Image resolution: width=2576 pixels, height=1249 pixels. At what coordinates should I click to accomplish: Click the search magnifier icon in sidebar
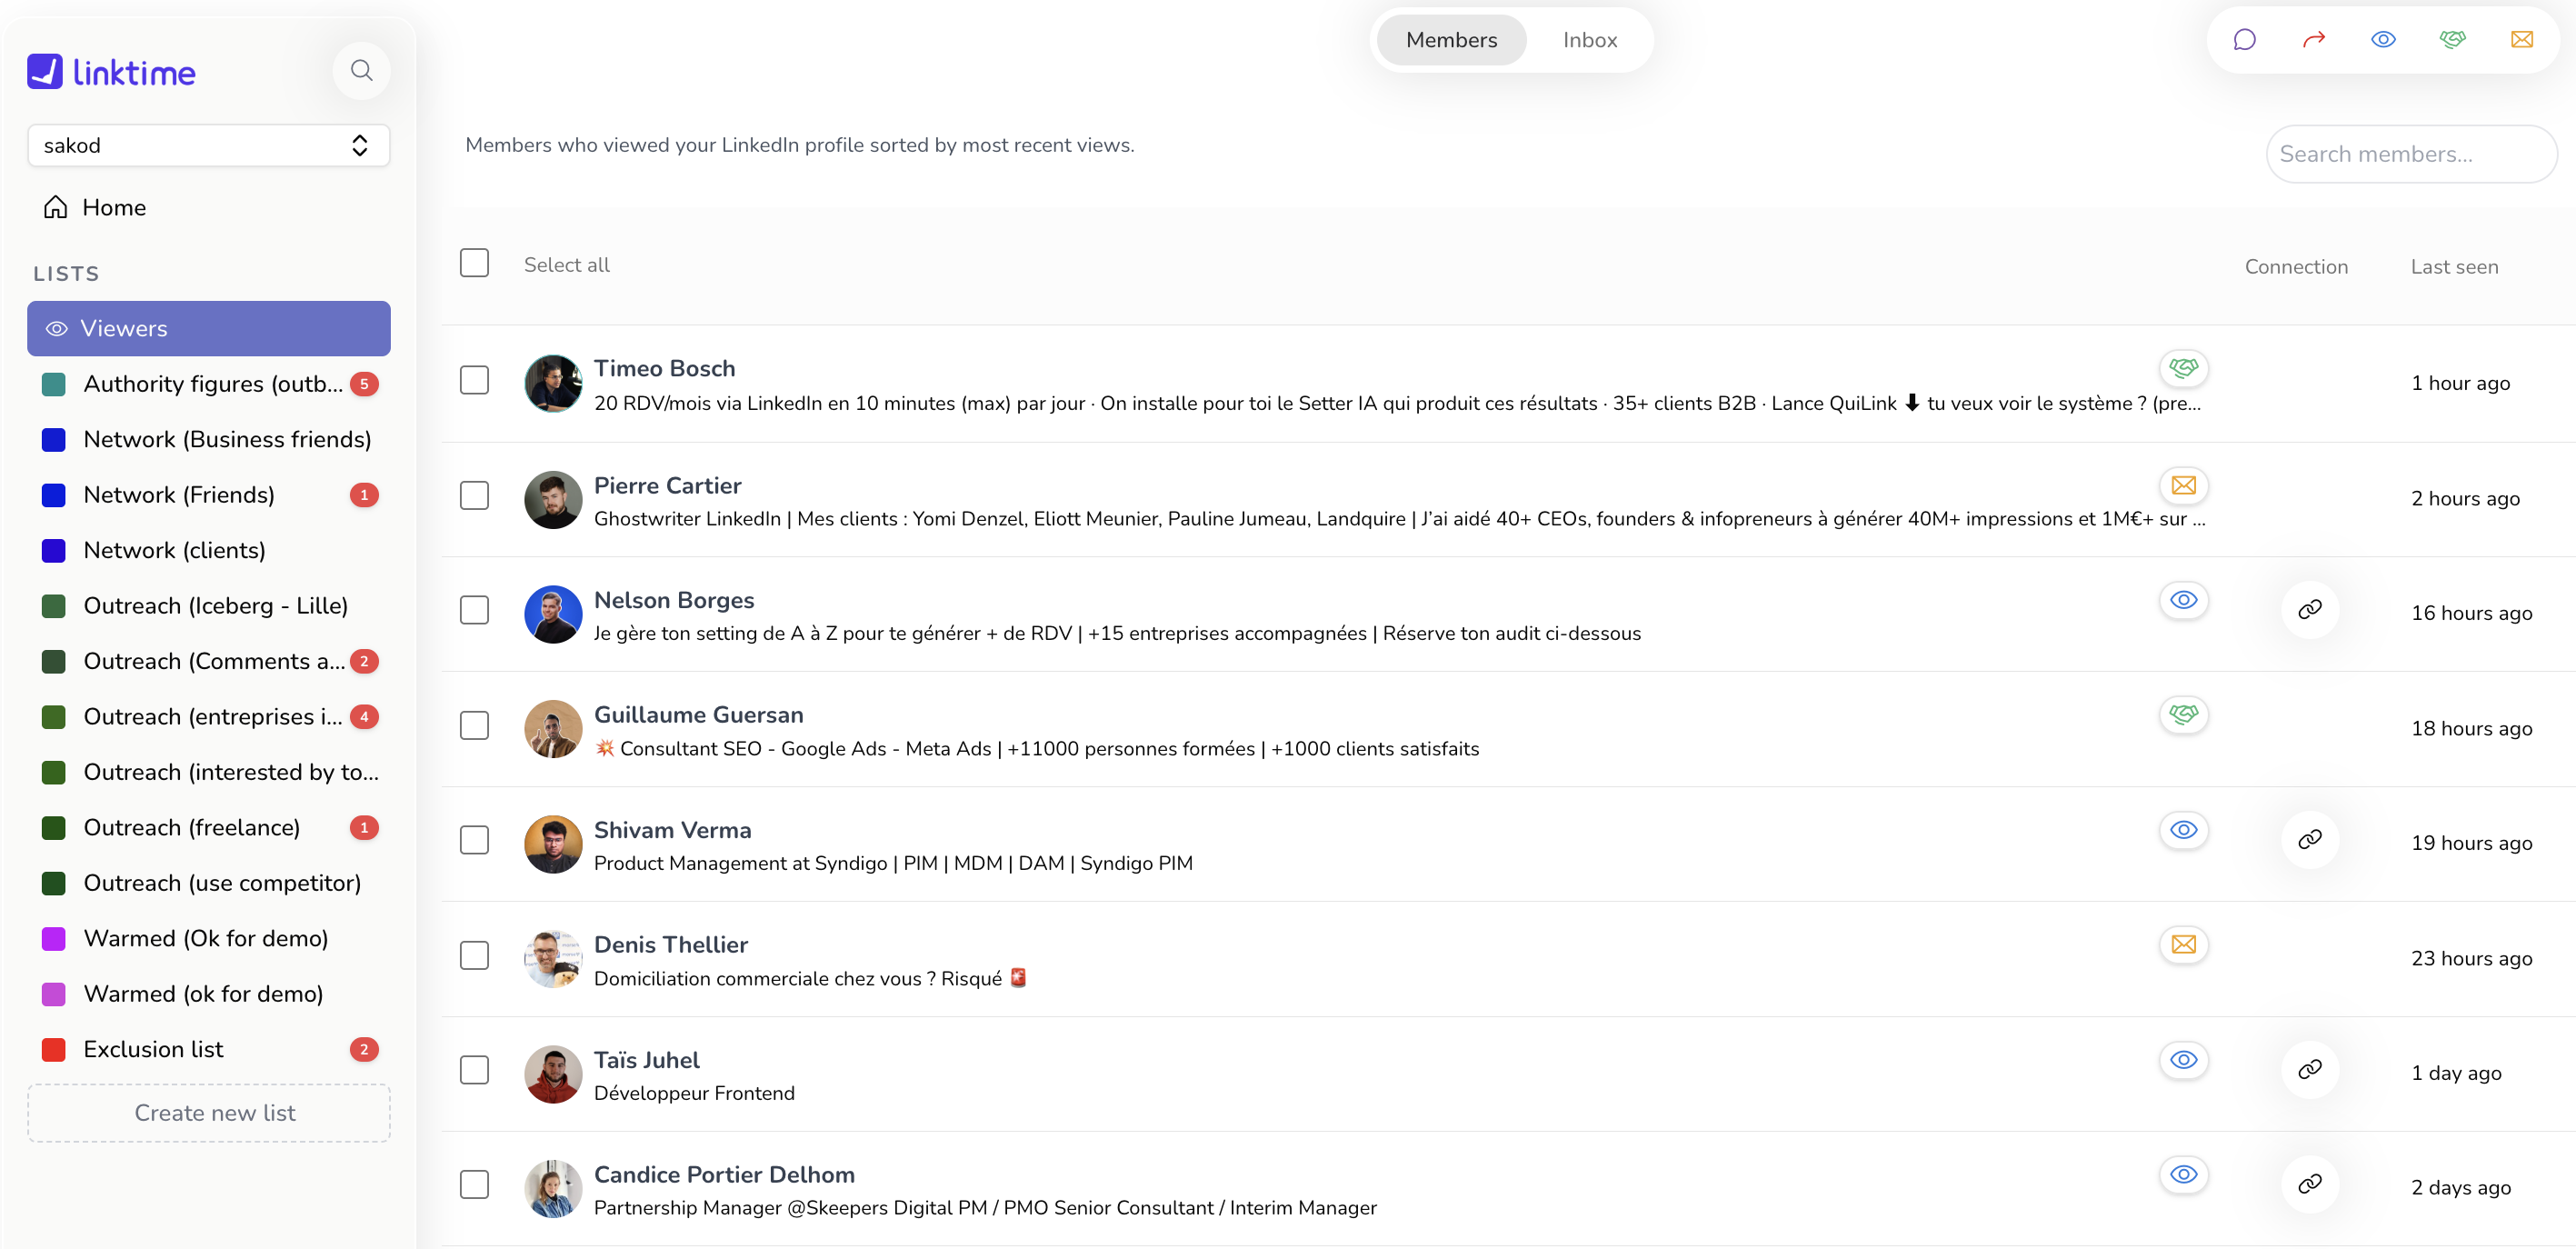[361, 70]
